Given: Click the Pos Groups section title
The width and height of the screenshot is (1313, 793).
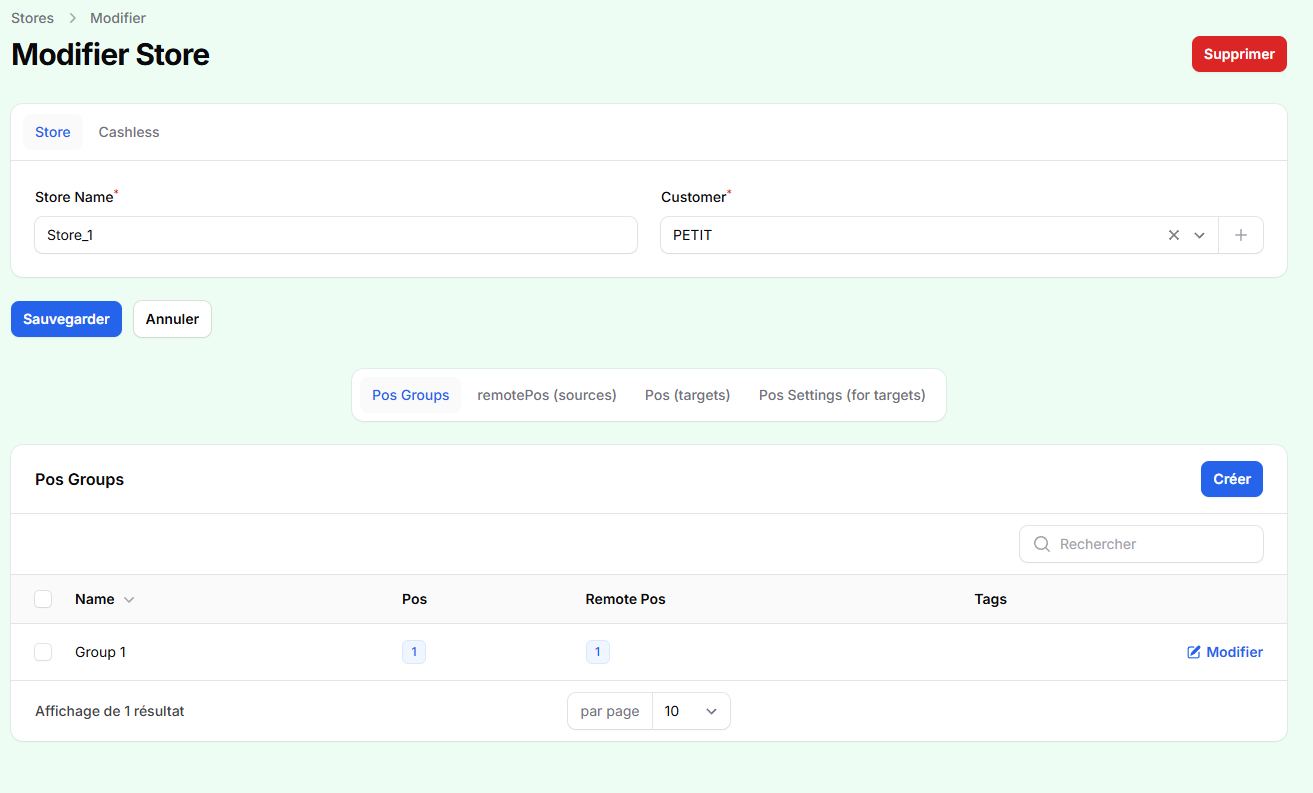Looking at the screenshot, I should [x=80, y=479].
